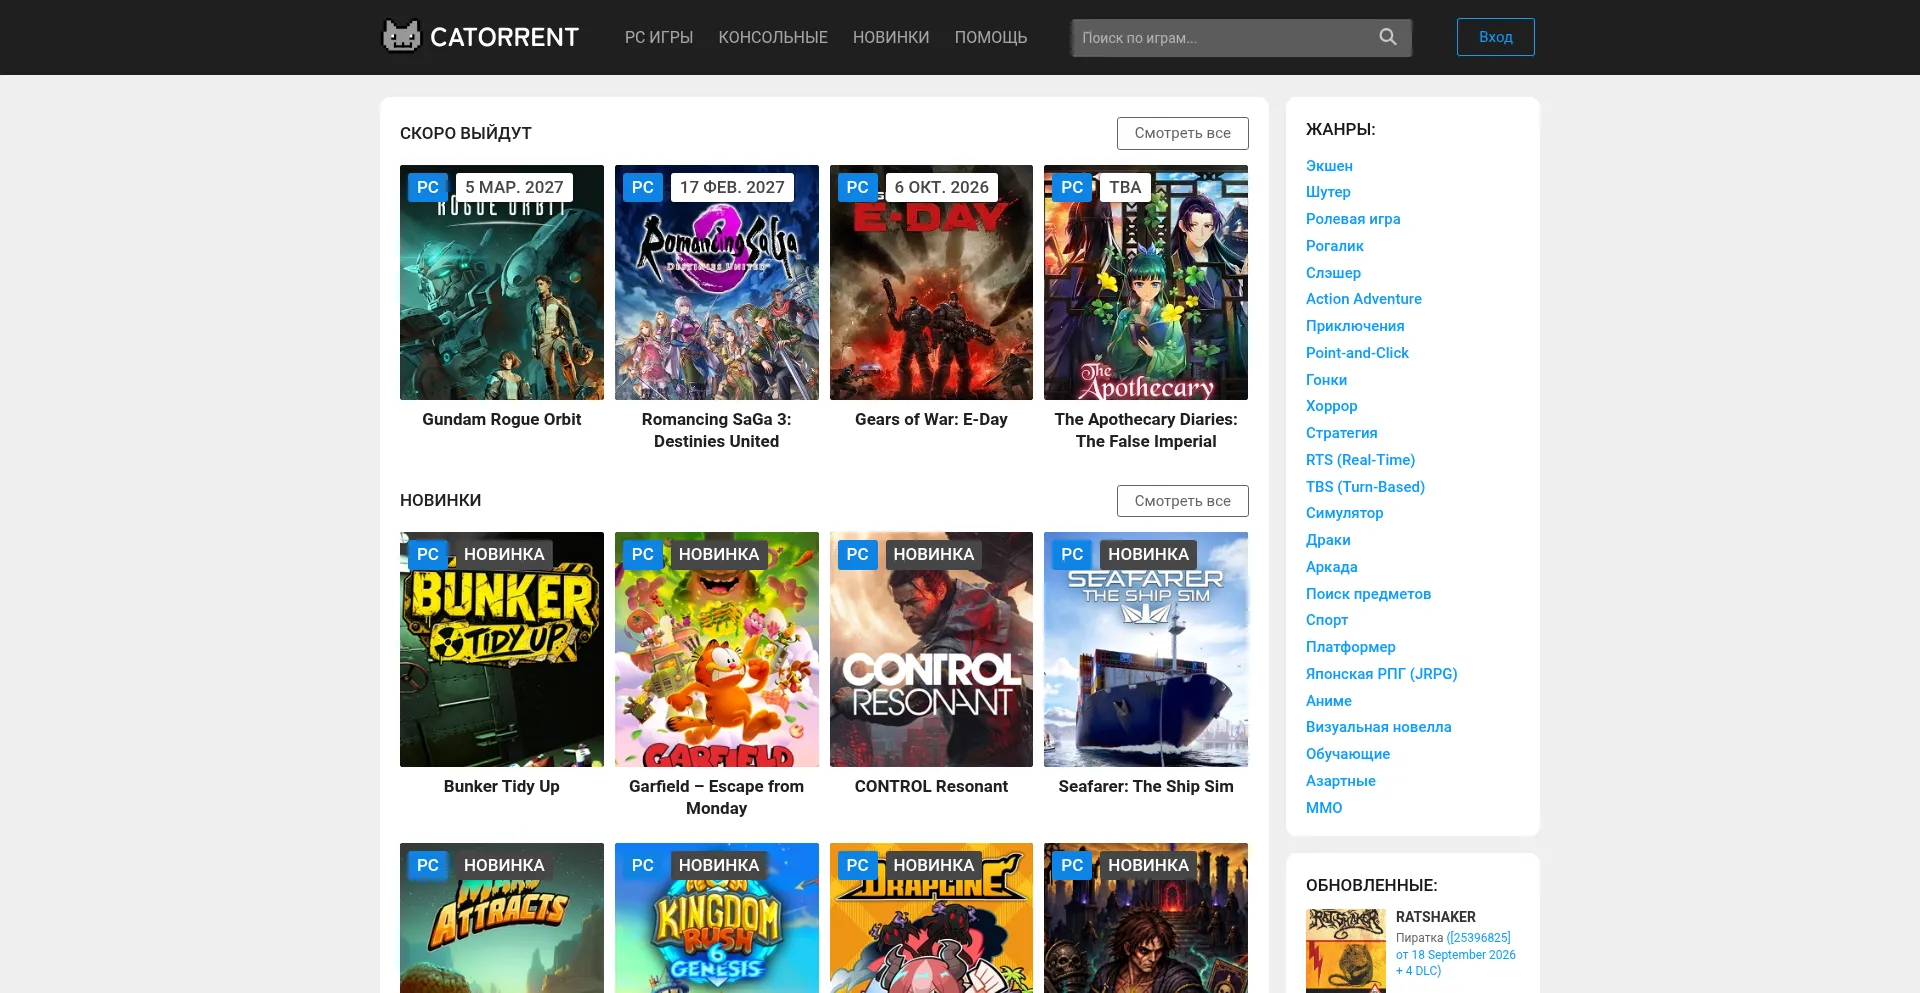The height and width of the screenshot is (993, 1920).
Task: Select the Симулятор genre
Action: pos(1345,513)
